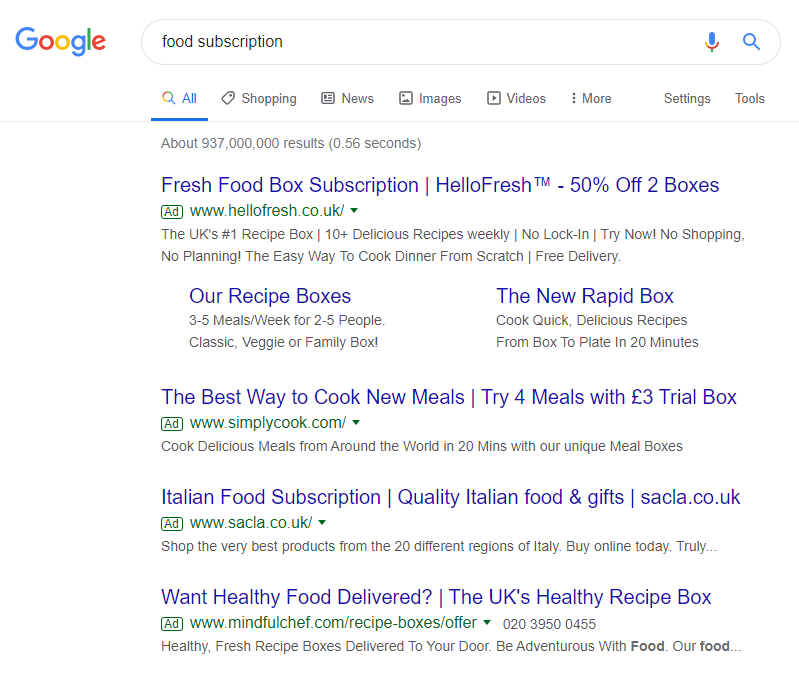Click Sacla description about regions of Italy
This screenshot has width=799, height=677.
point(439,546)
